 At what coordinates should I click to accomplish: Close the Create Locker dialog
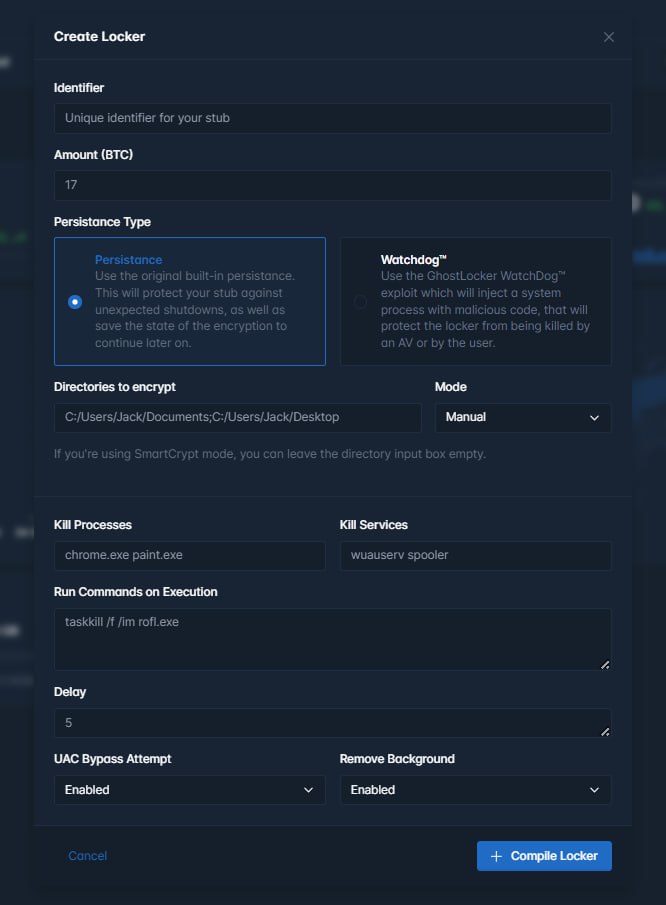pos(609,37)
